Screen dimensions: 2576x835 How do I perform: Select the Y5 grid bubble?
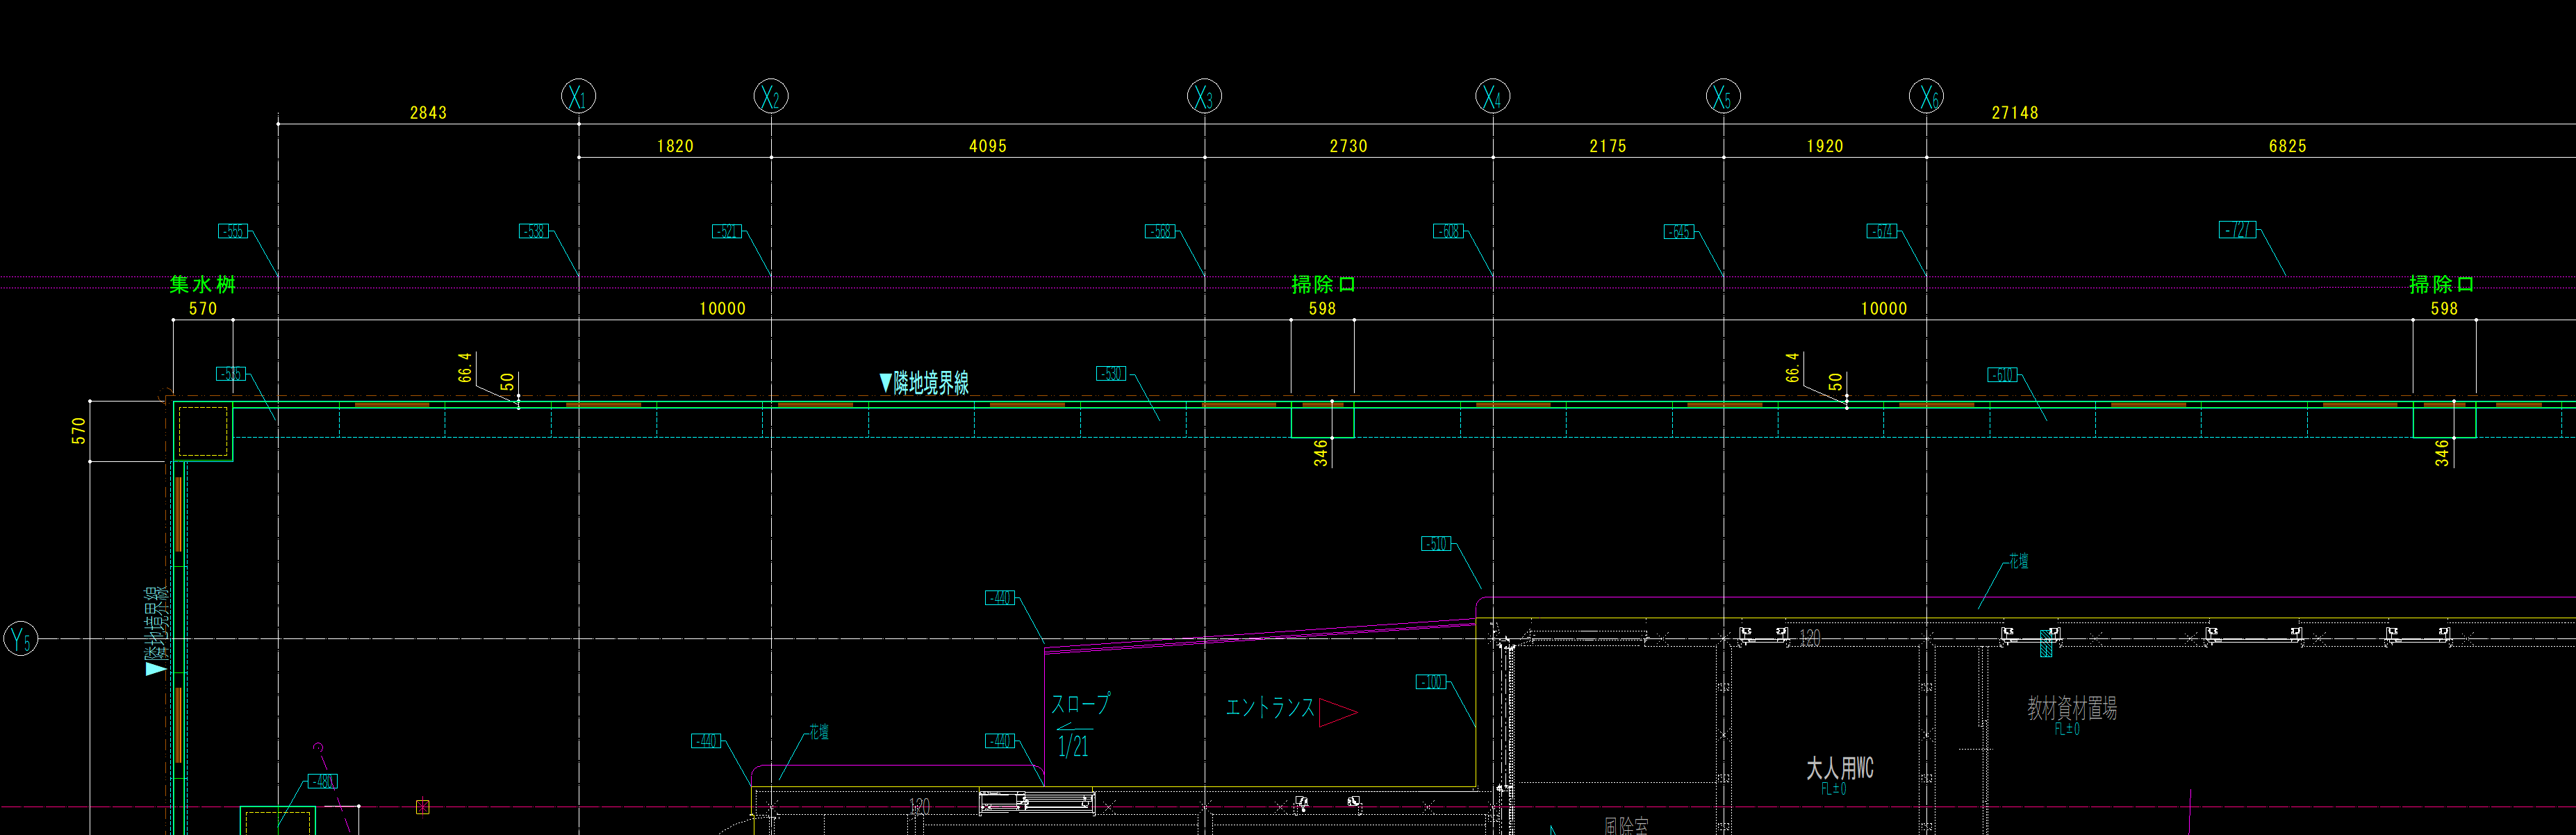pos(21,638)
